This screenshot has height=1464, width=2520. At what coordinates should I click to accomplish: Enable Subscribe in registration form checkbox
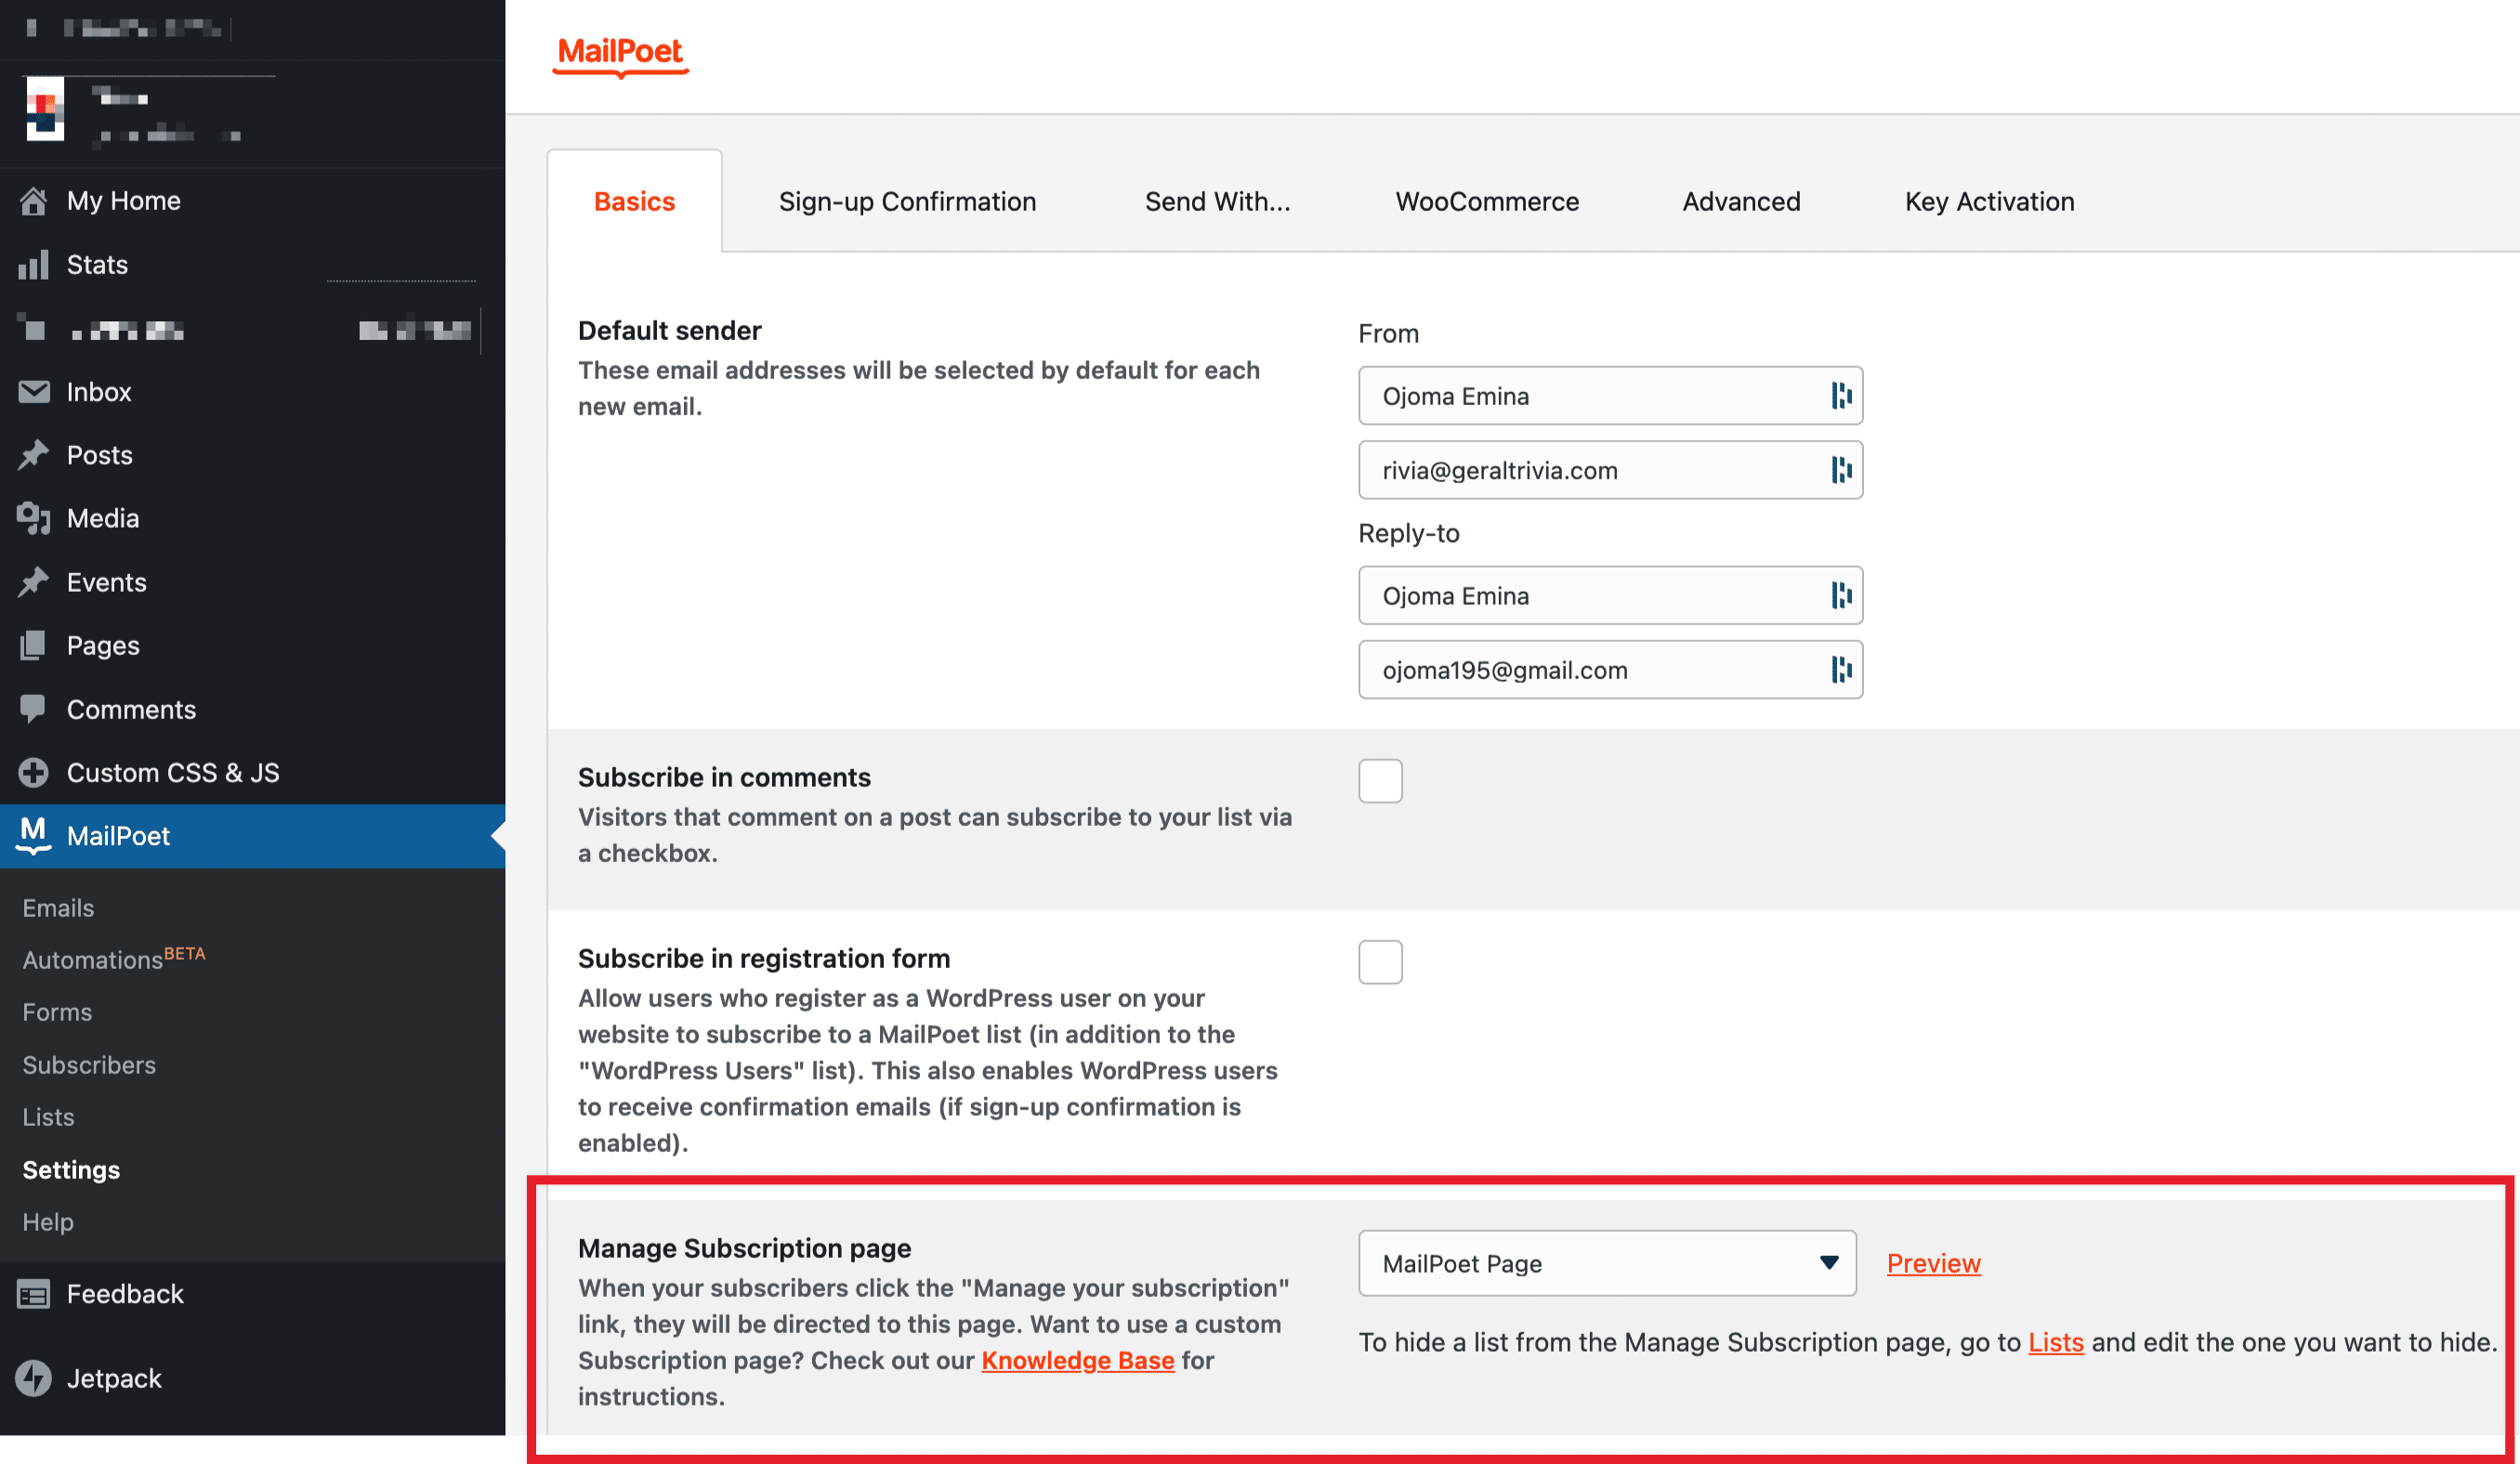click(1380, 962)
